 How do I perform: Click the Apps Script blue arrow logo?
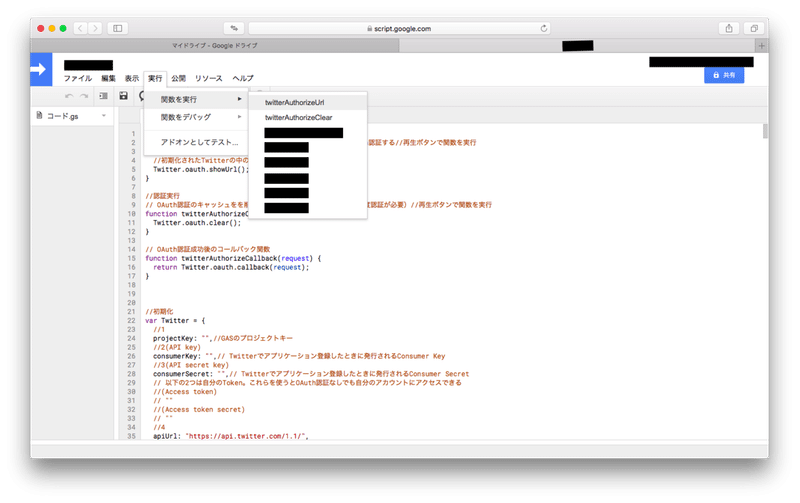click(x=41, y=69)
